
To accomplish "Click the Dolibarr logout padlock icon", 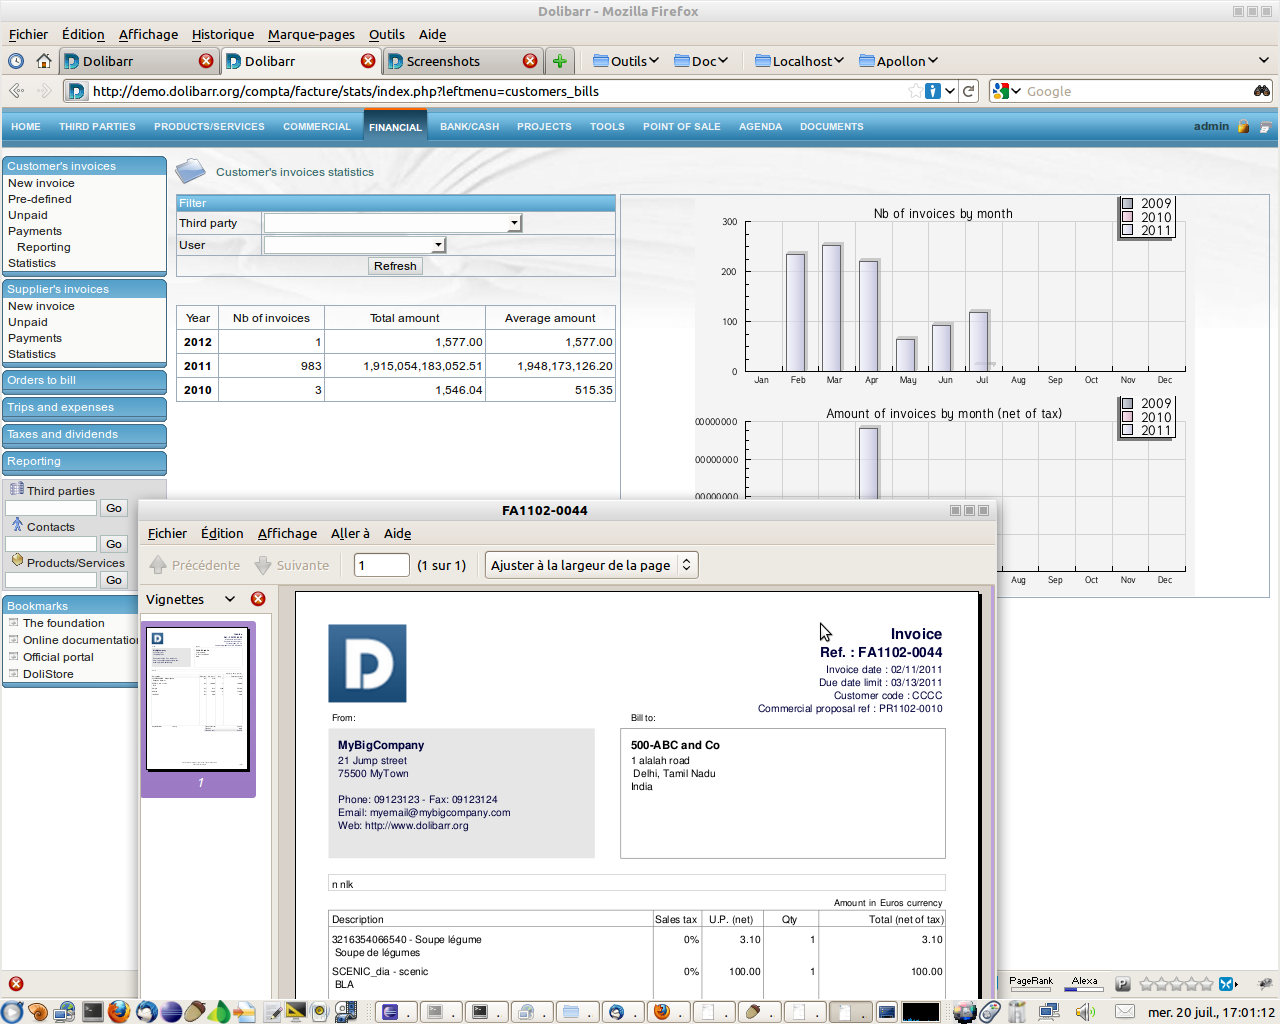I will [x=1244, y=127].
